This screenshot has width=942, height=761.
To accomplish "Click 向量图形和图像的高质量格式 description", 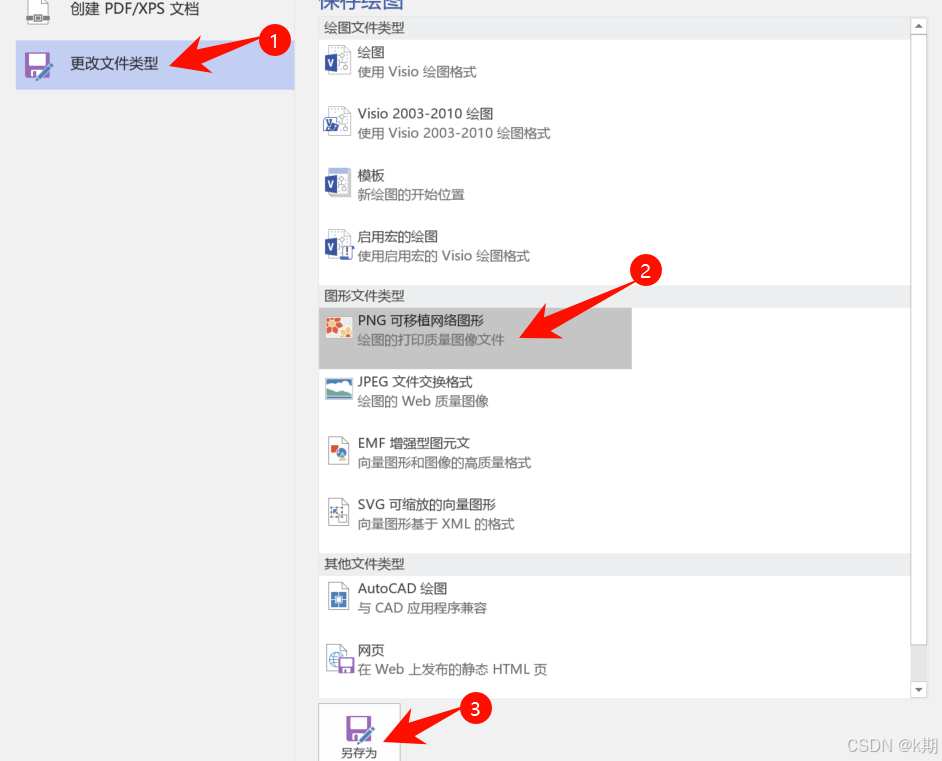I will point(444,462).
